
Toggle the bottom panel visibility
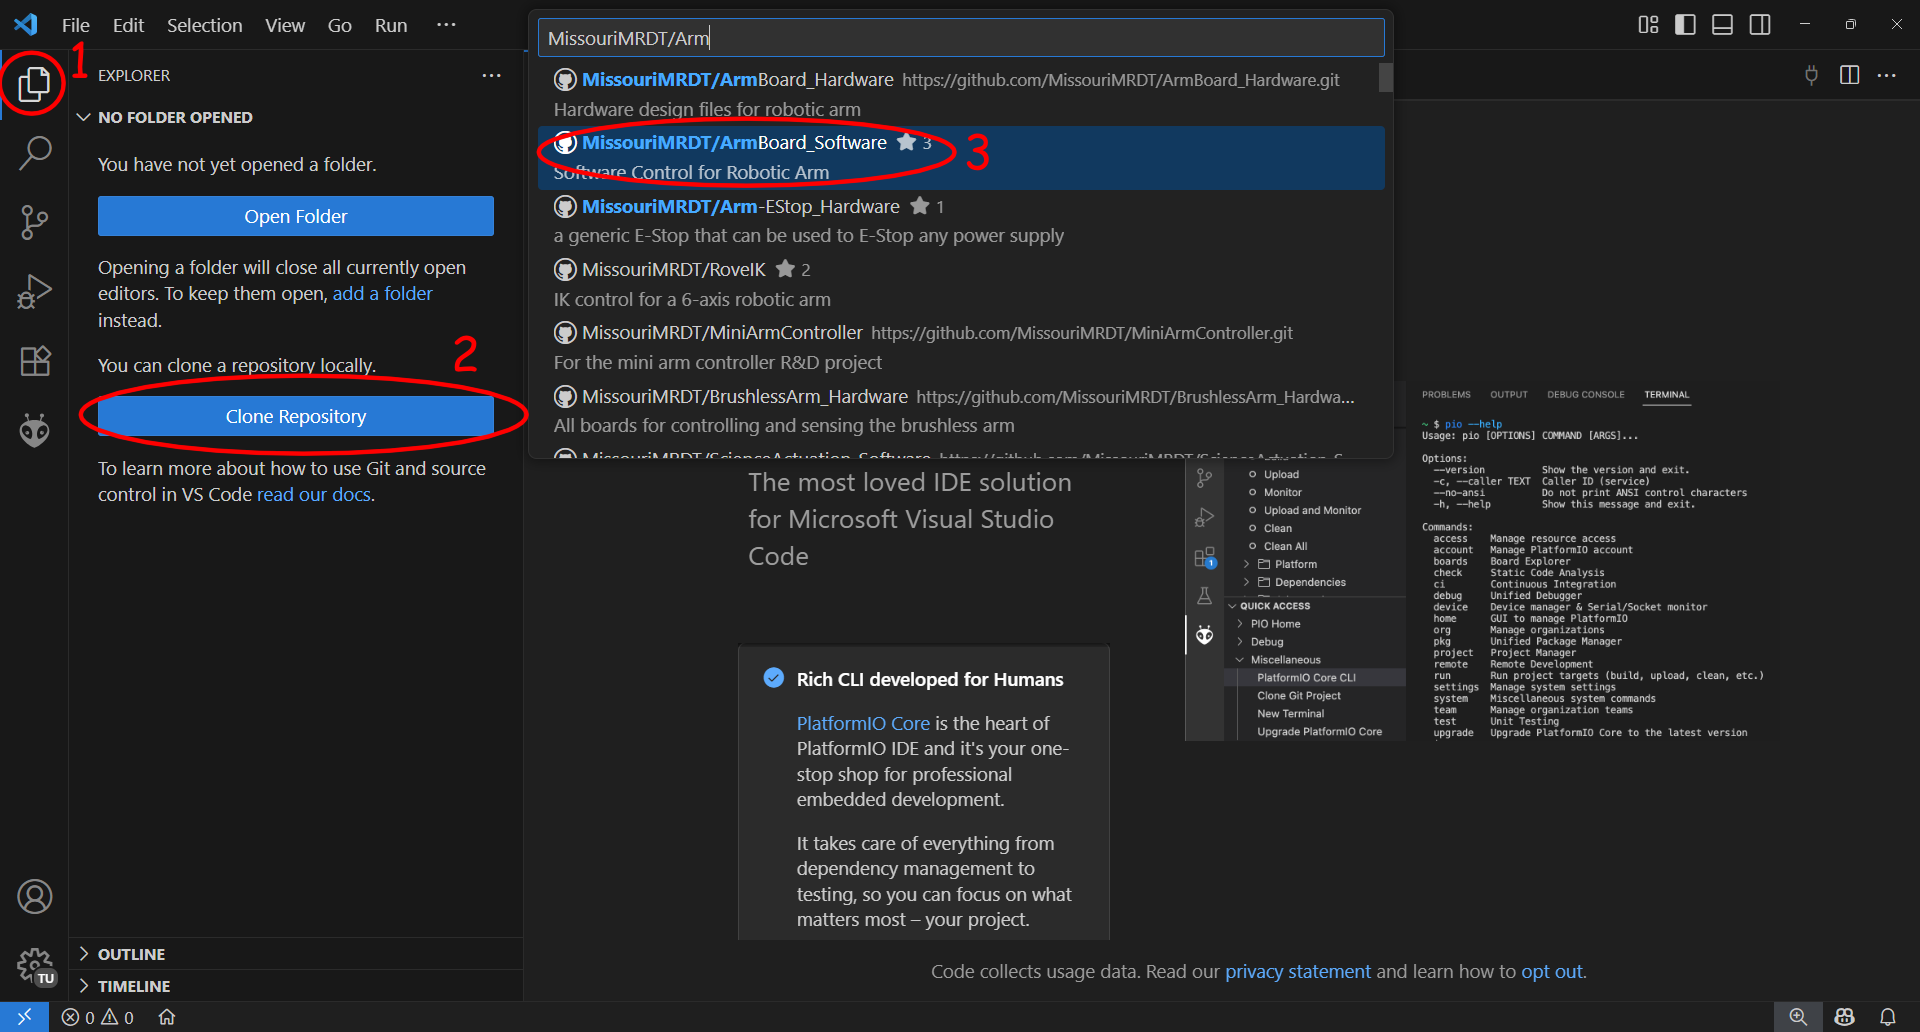(x=1722, y=24)
